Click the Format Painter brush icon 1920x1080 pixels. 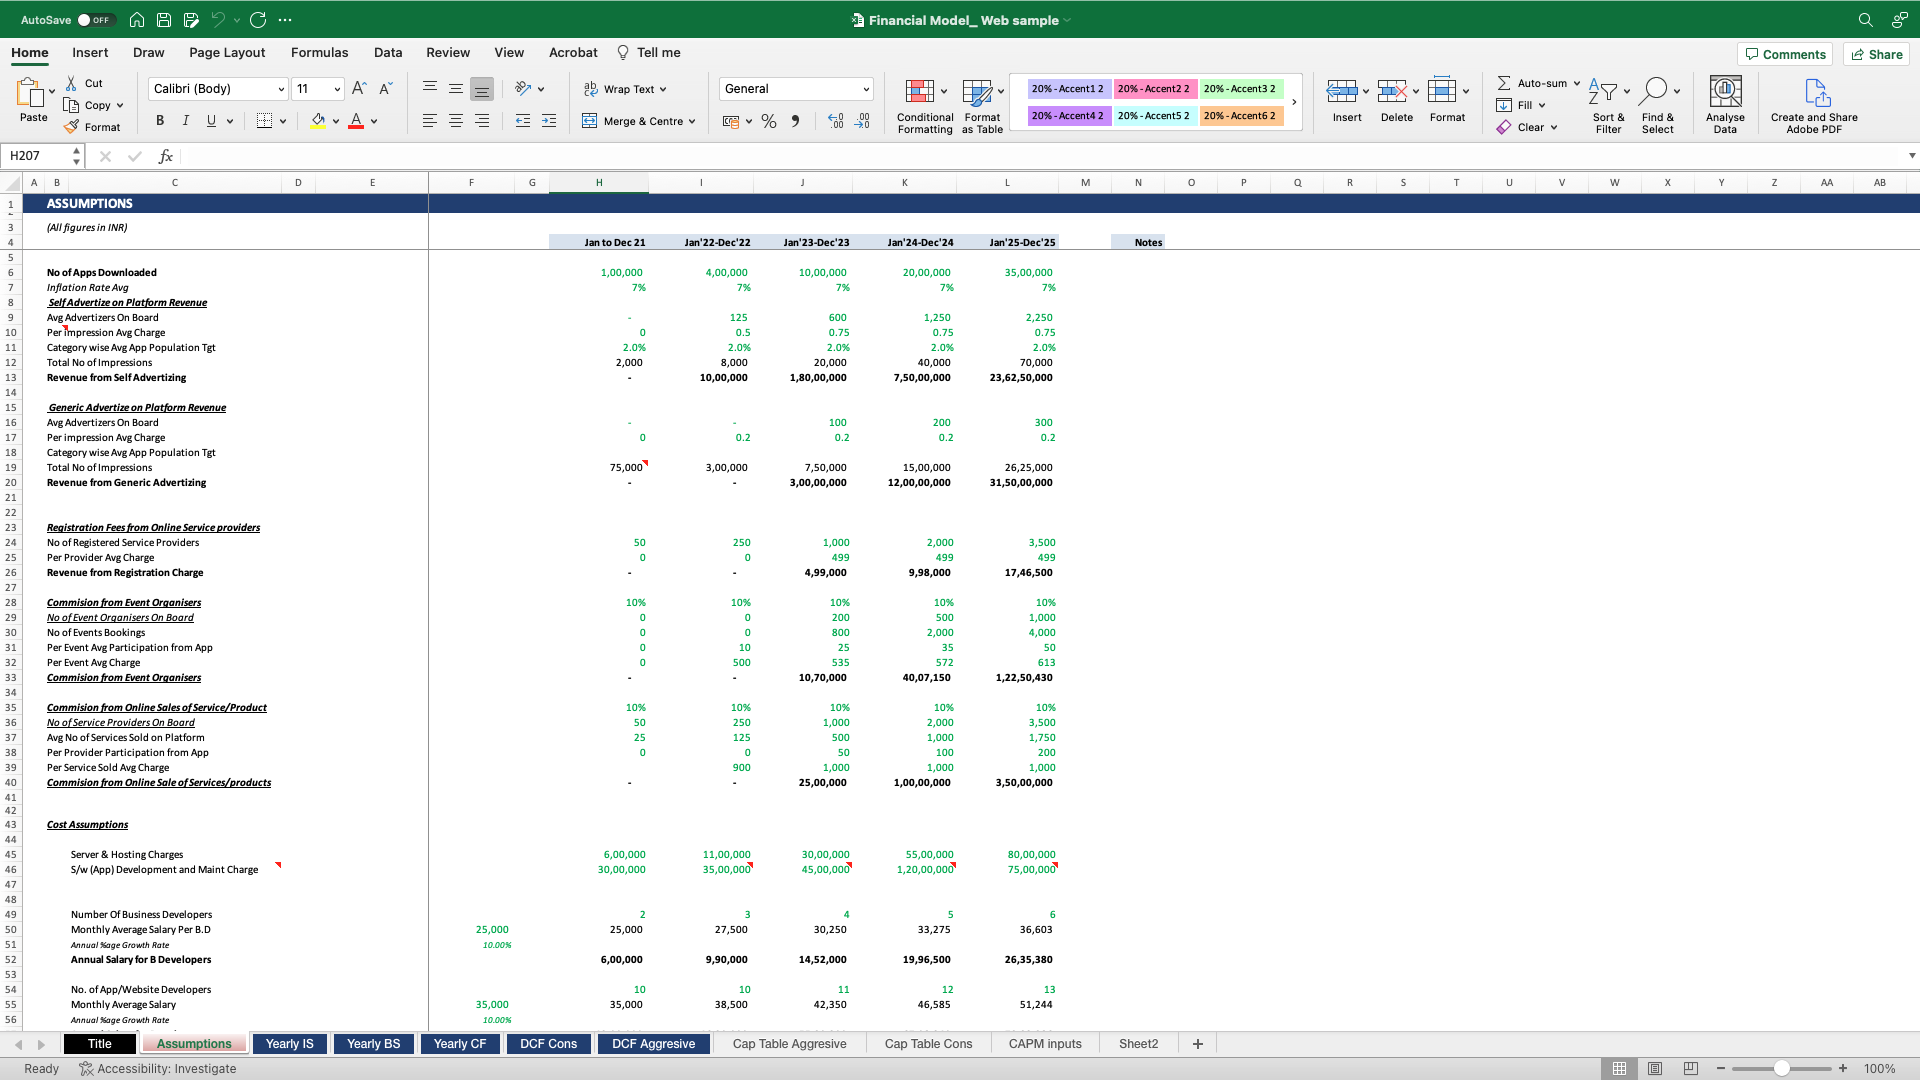(71, 127)
